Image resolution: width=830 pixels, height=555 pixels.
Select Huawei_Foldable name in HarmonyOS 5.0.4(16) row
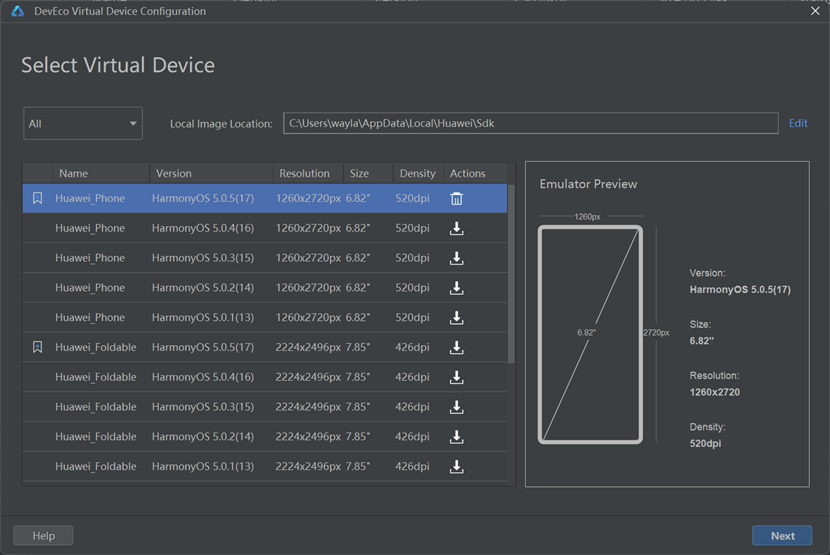tap(96, 377)
